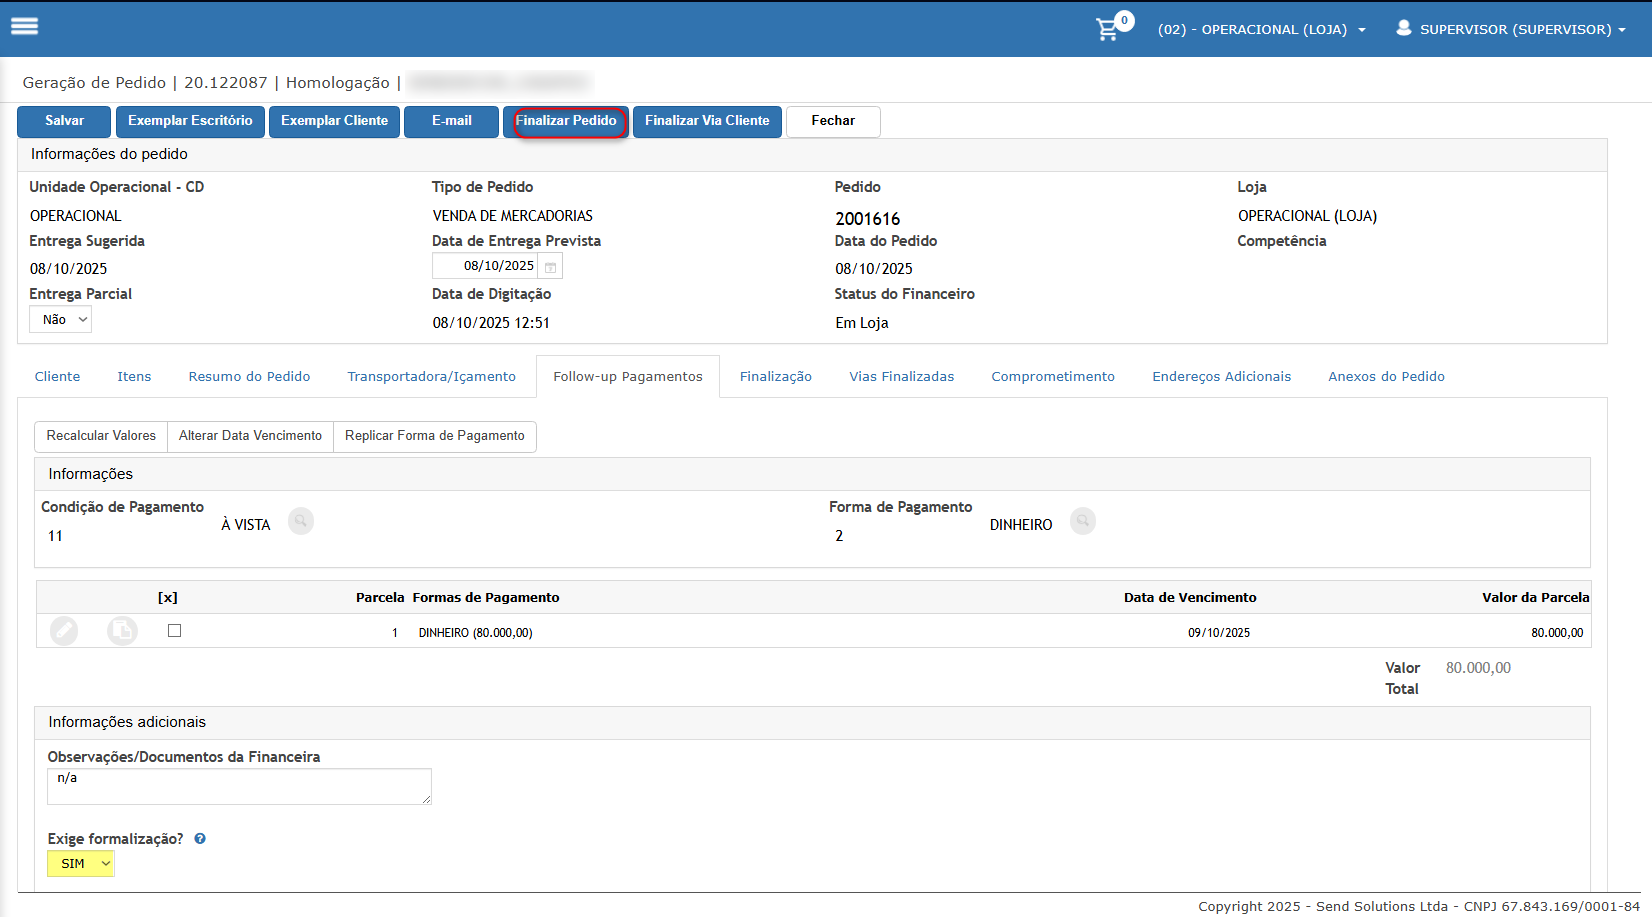Click search icon beside À VISTA condition

(300, 521)
